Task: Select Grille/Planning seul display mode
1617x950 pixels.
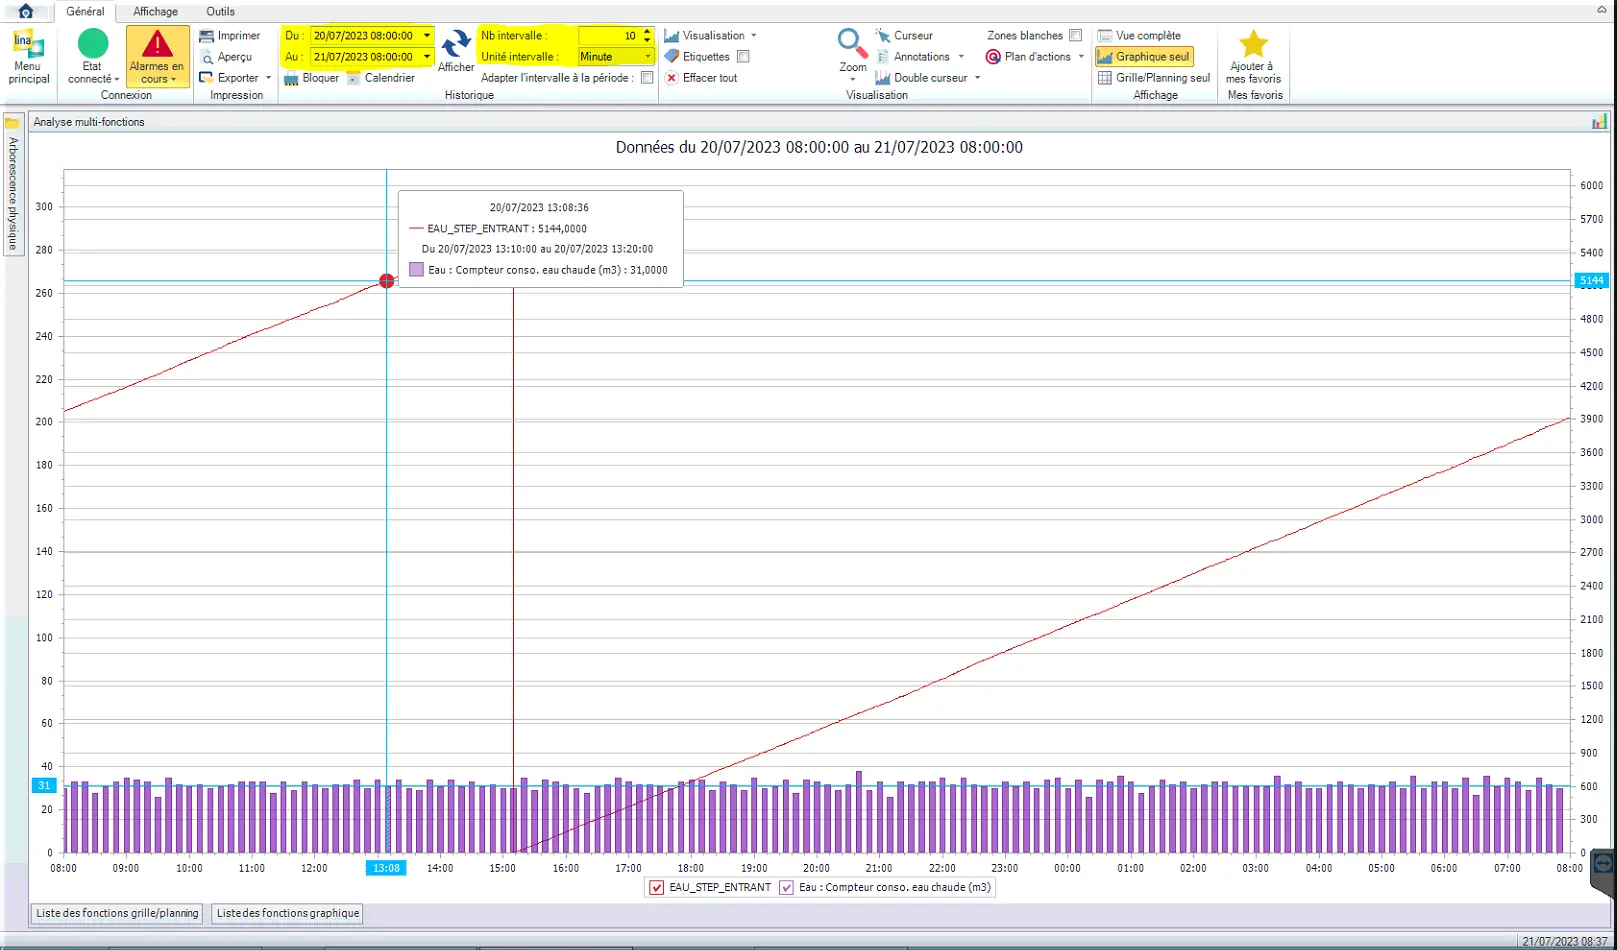Action: click(1154, 78)
